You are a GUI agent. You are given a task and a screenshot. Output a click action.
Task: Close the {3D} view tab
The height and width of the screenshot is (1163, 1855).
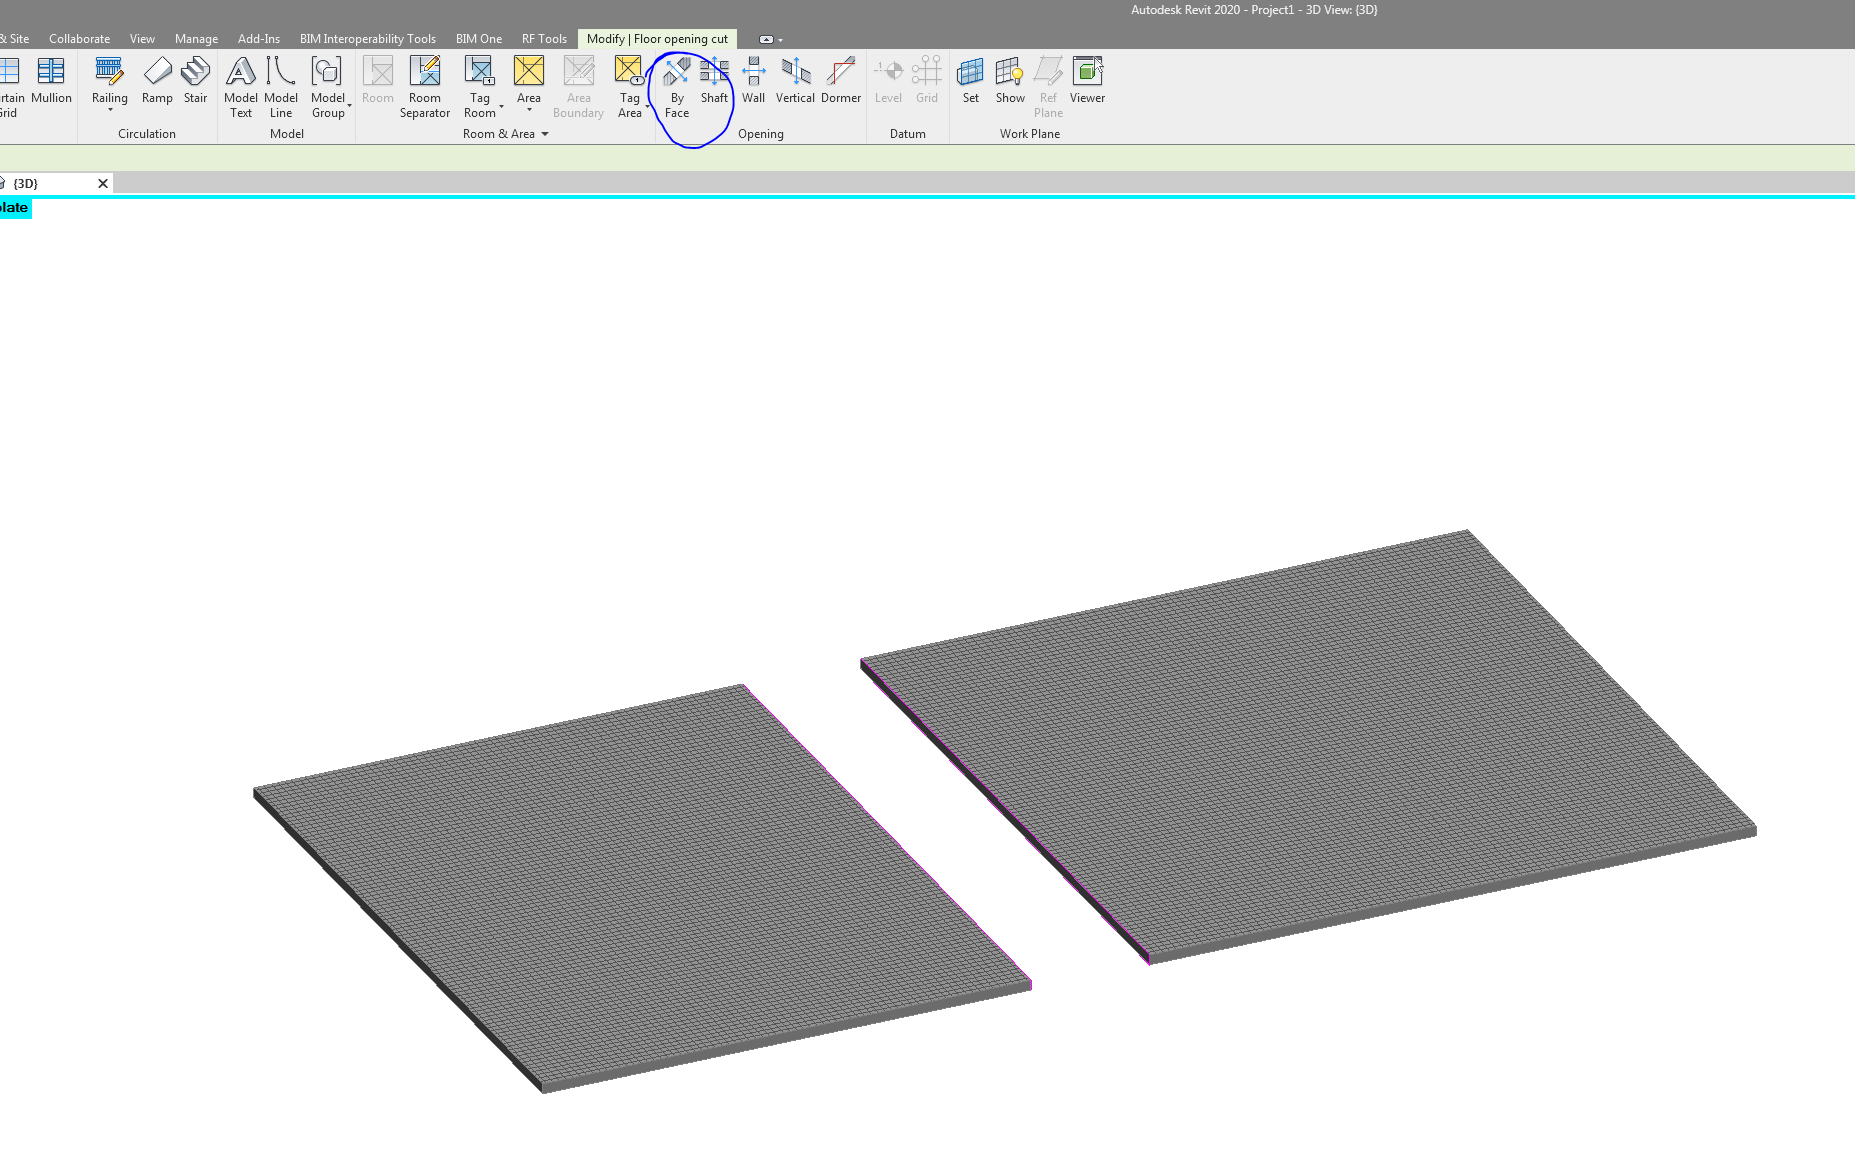pos(103,183)
